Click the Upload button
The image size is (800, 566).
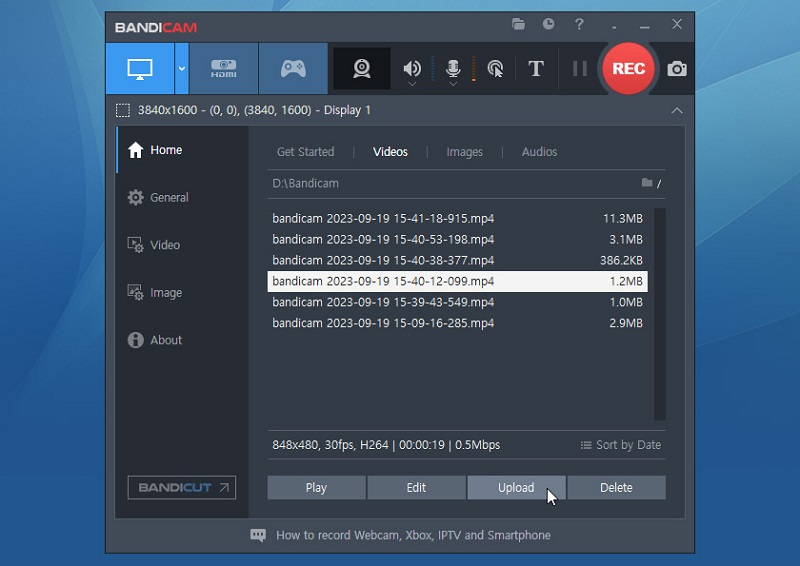pyautogui.click(x=516, y=487)
